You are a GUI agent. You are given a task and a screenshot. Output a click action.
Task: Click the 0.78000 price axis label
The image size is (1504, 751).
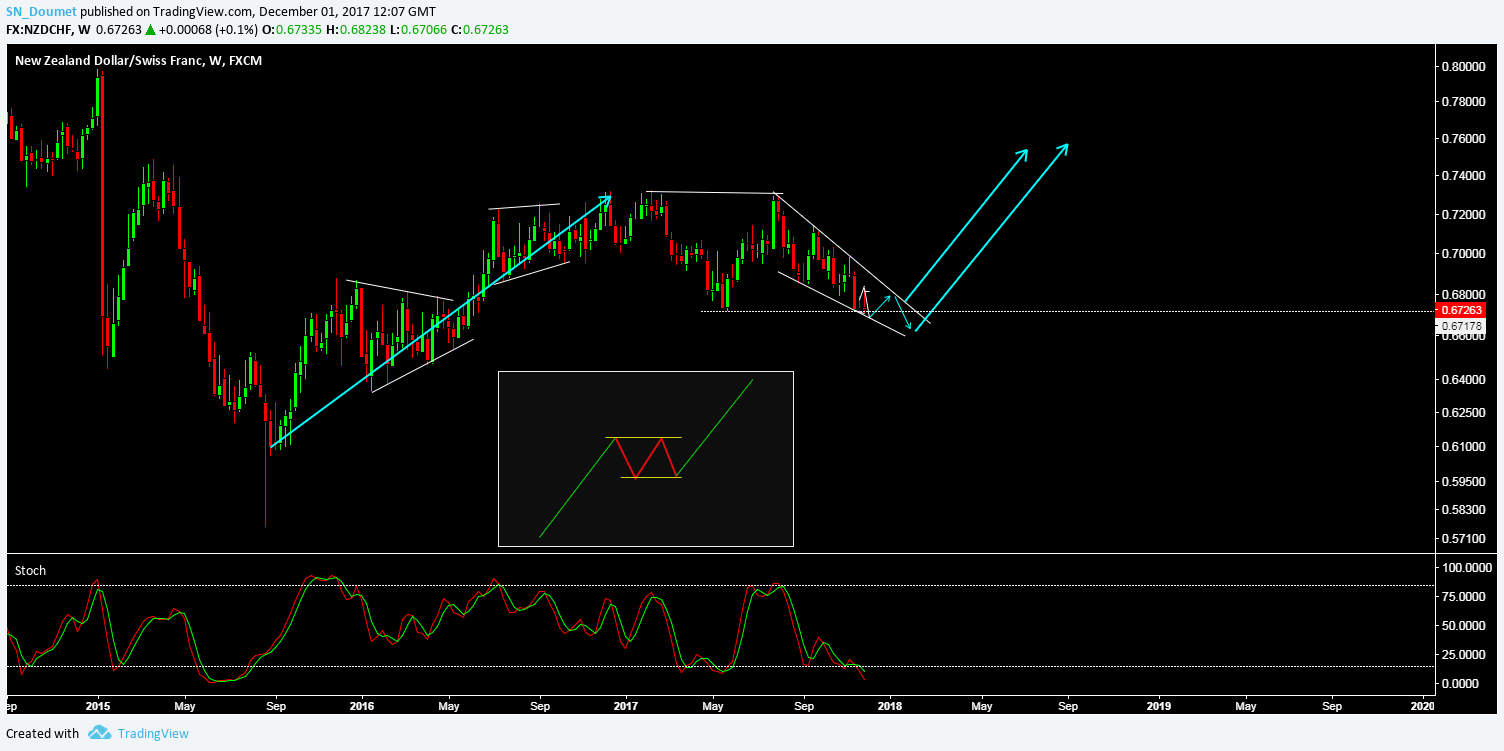(x=1465, y=102)
